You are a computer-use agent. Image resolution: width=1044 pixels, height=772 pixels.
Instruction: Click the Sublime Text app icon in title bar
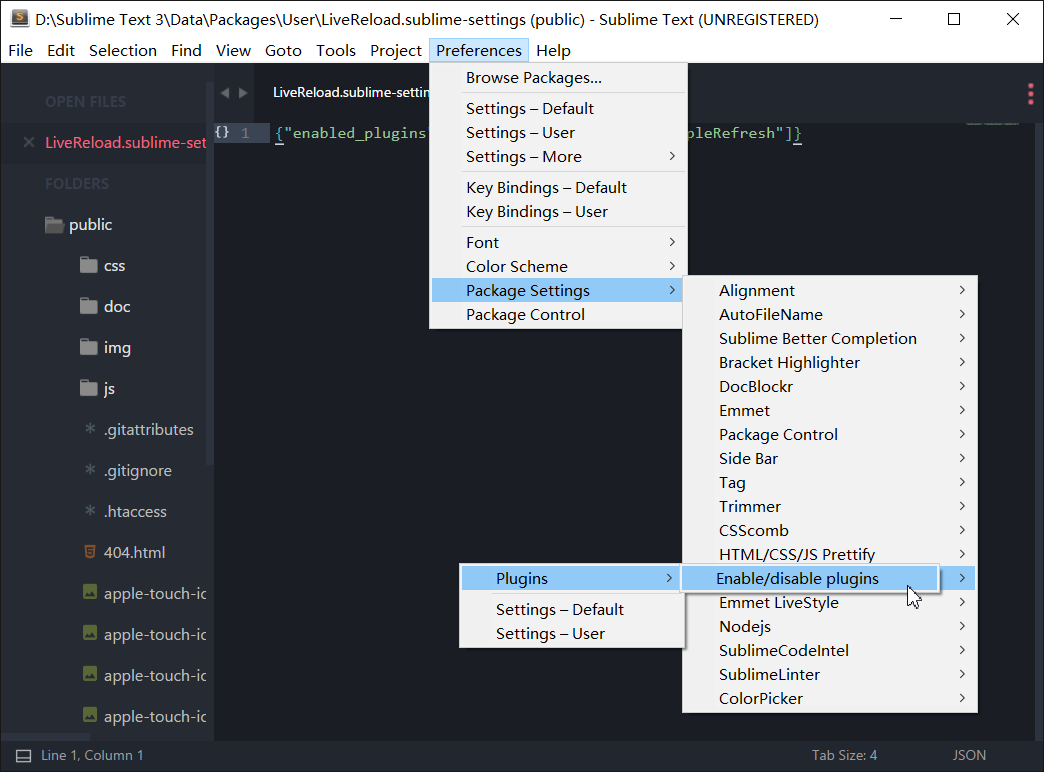point(19,19)
